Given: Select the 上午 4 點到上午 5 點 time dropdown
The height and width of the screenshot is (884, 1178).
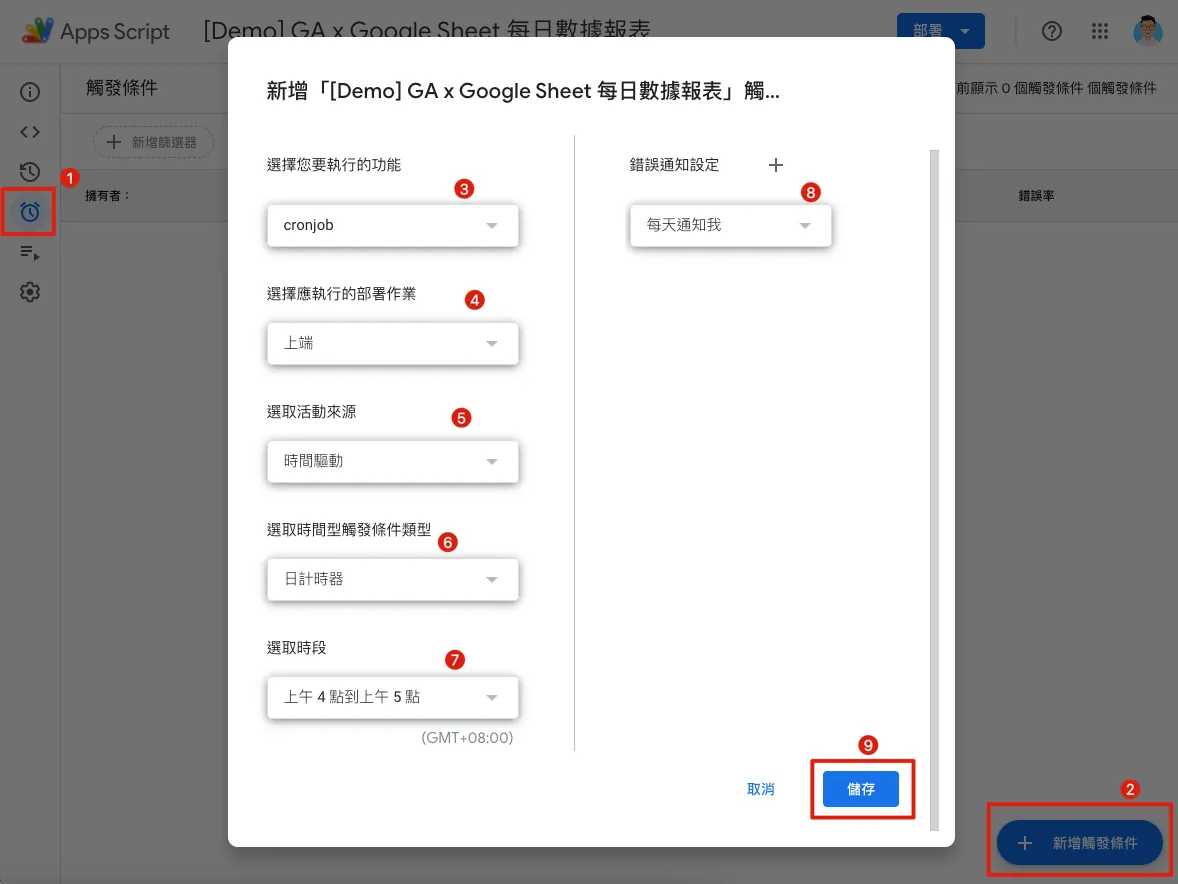Looking at the screenshot, I should pyautogui.click(x=392, y=697).
